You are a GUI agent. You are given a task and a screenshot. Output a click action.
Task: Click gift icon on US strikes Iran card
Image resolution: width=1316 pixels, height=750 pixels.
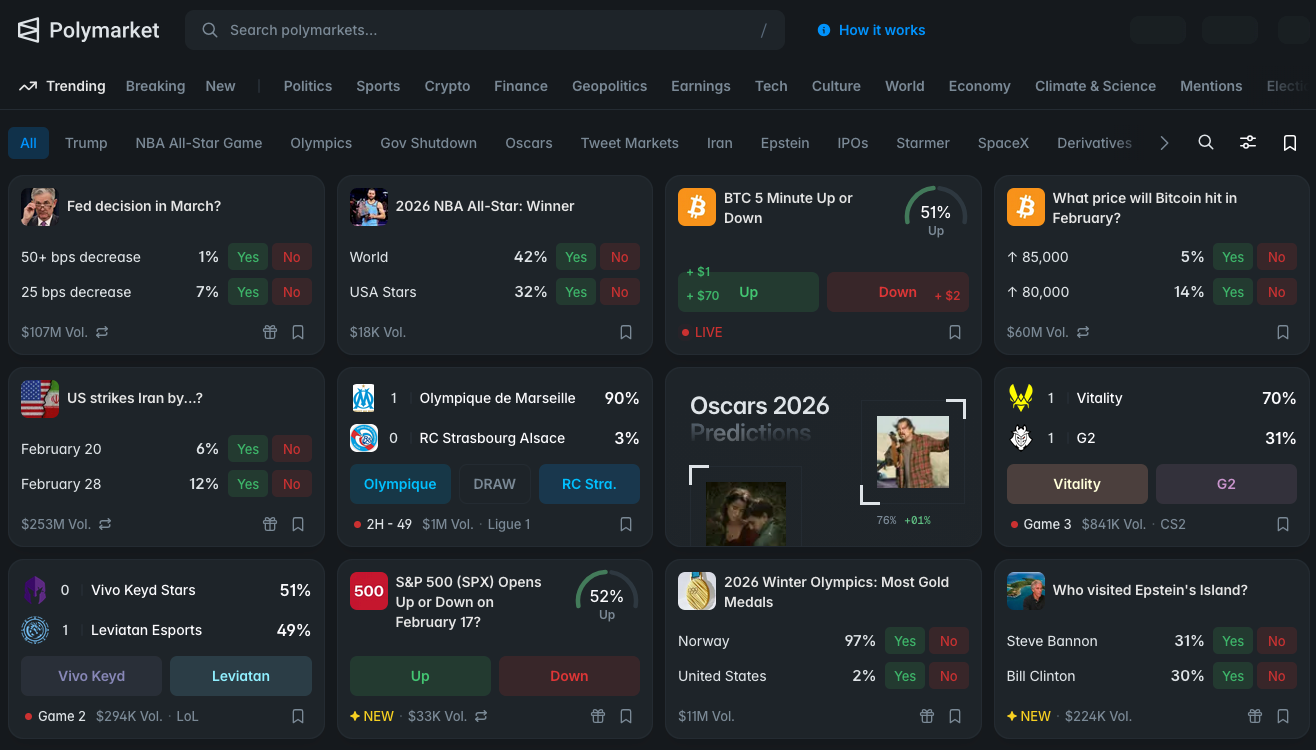pos(270,524)
